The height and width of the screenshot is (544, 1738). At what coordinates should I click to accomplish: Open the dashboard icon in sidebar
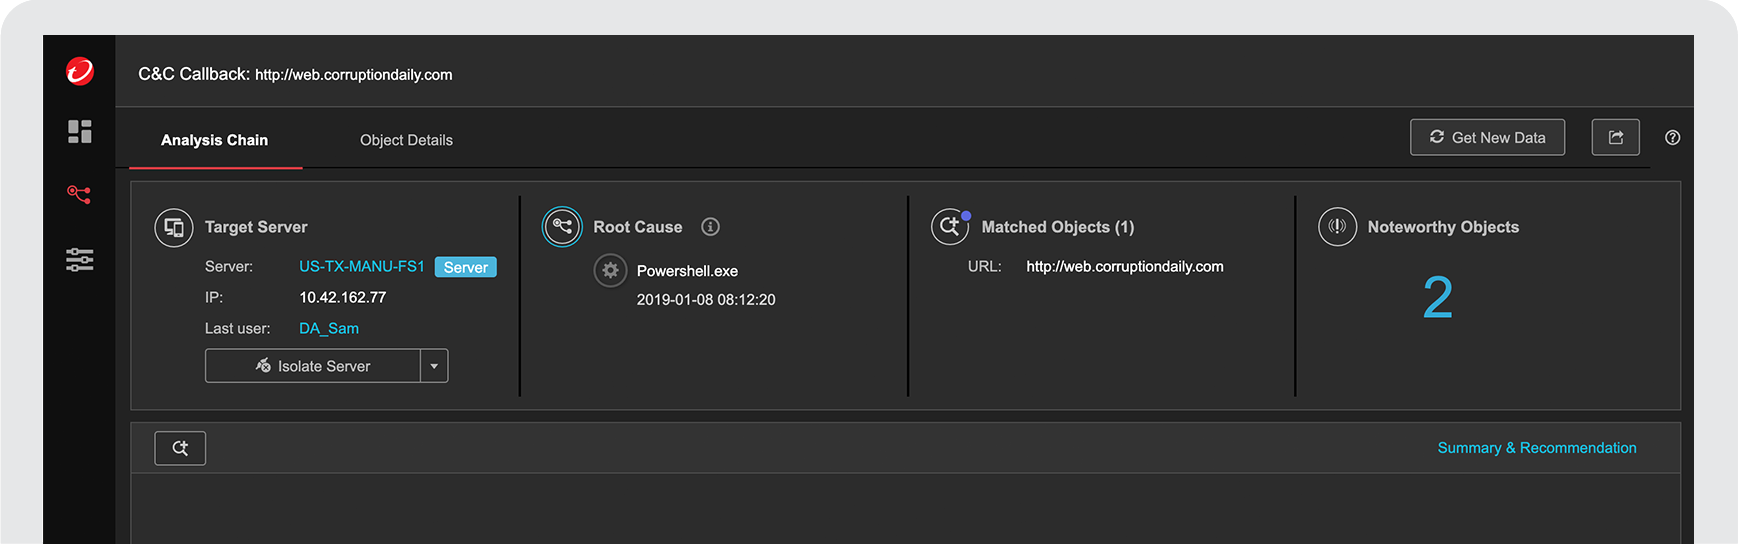tap(80, 132)
